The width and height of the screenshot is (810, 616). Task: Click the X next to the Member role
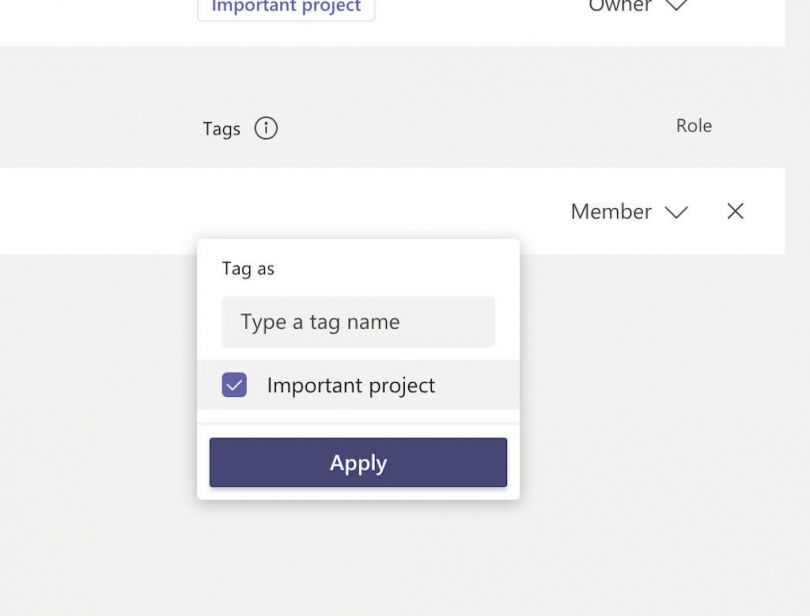click(735, 211)
